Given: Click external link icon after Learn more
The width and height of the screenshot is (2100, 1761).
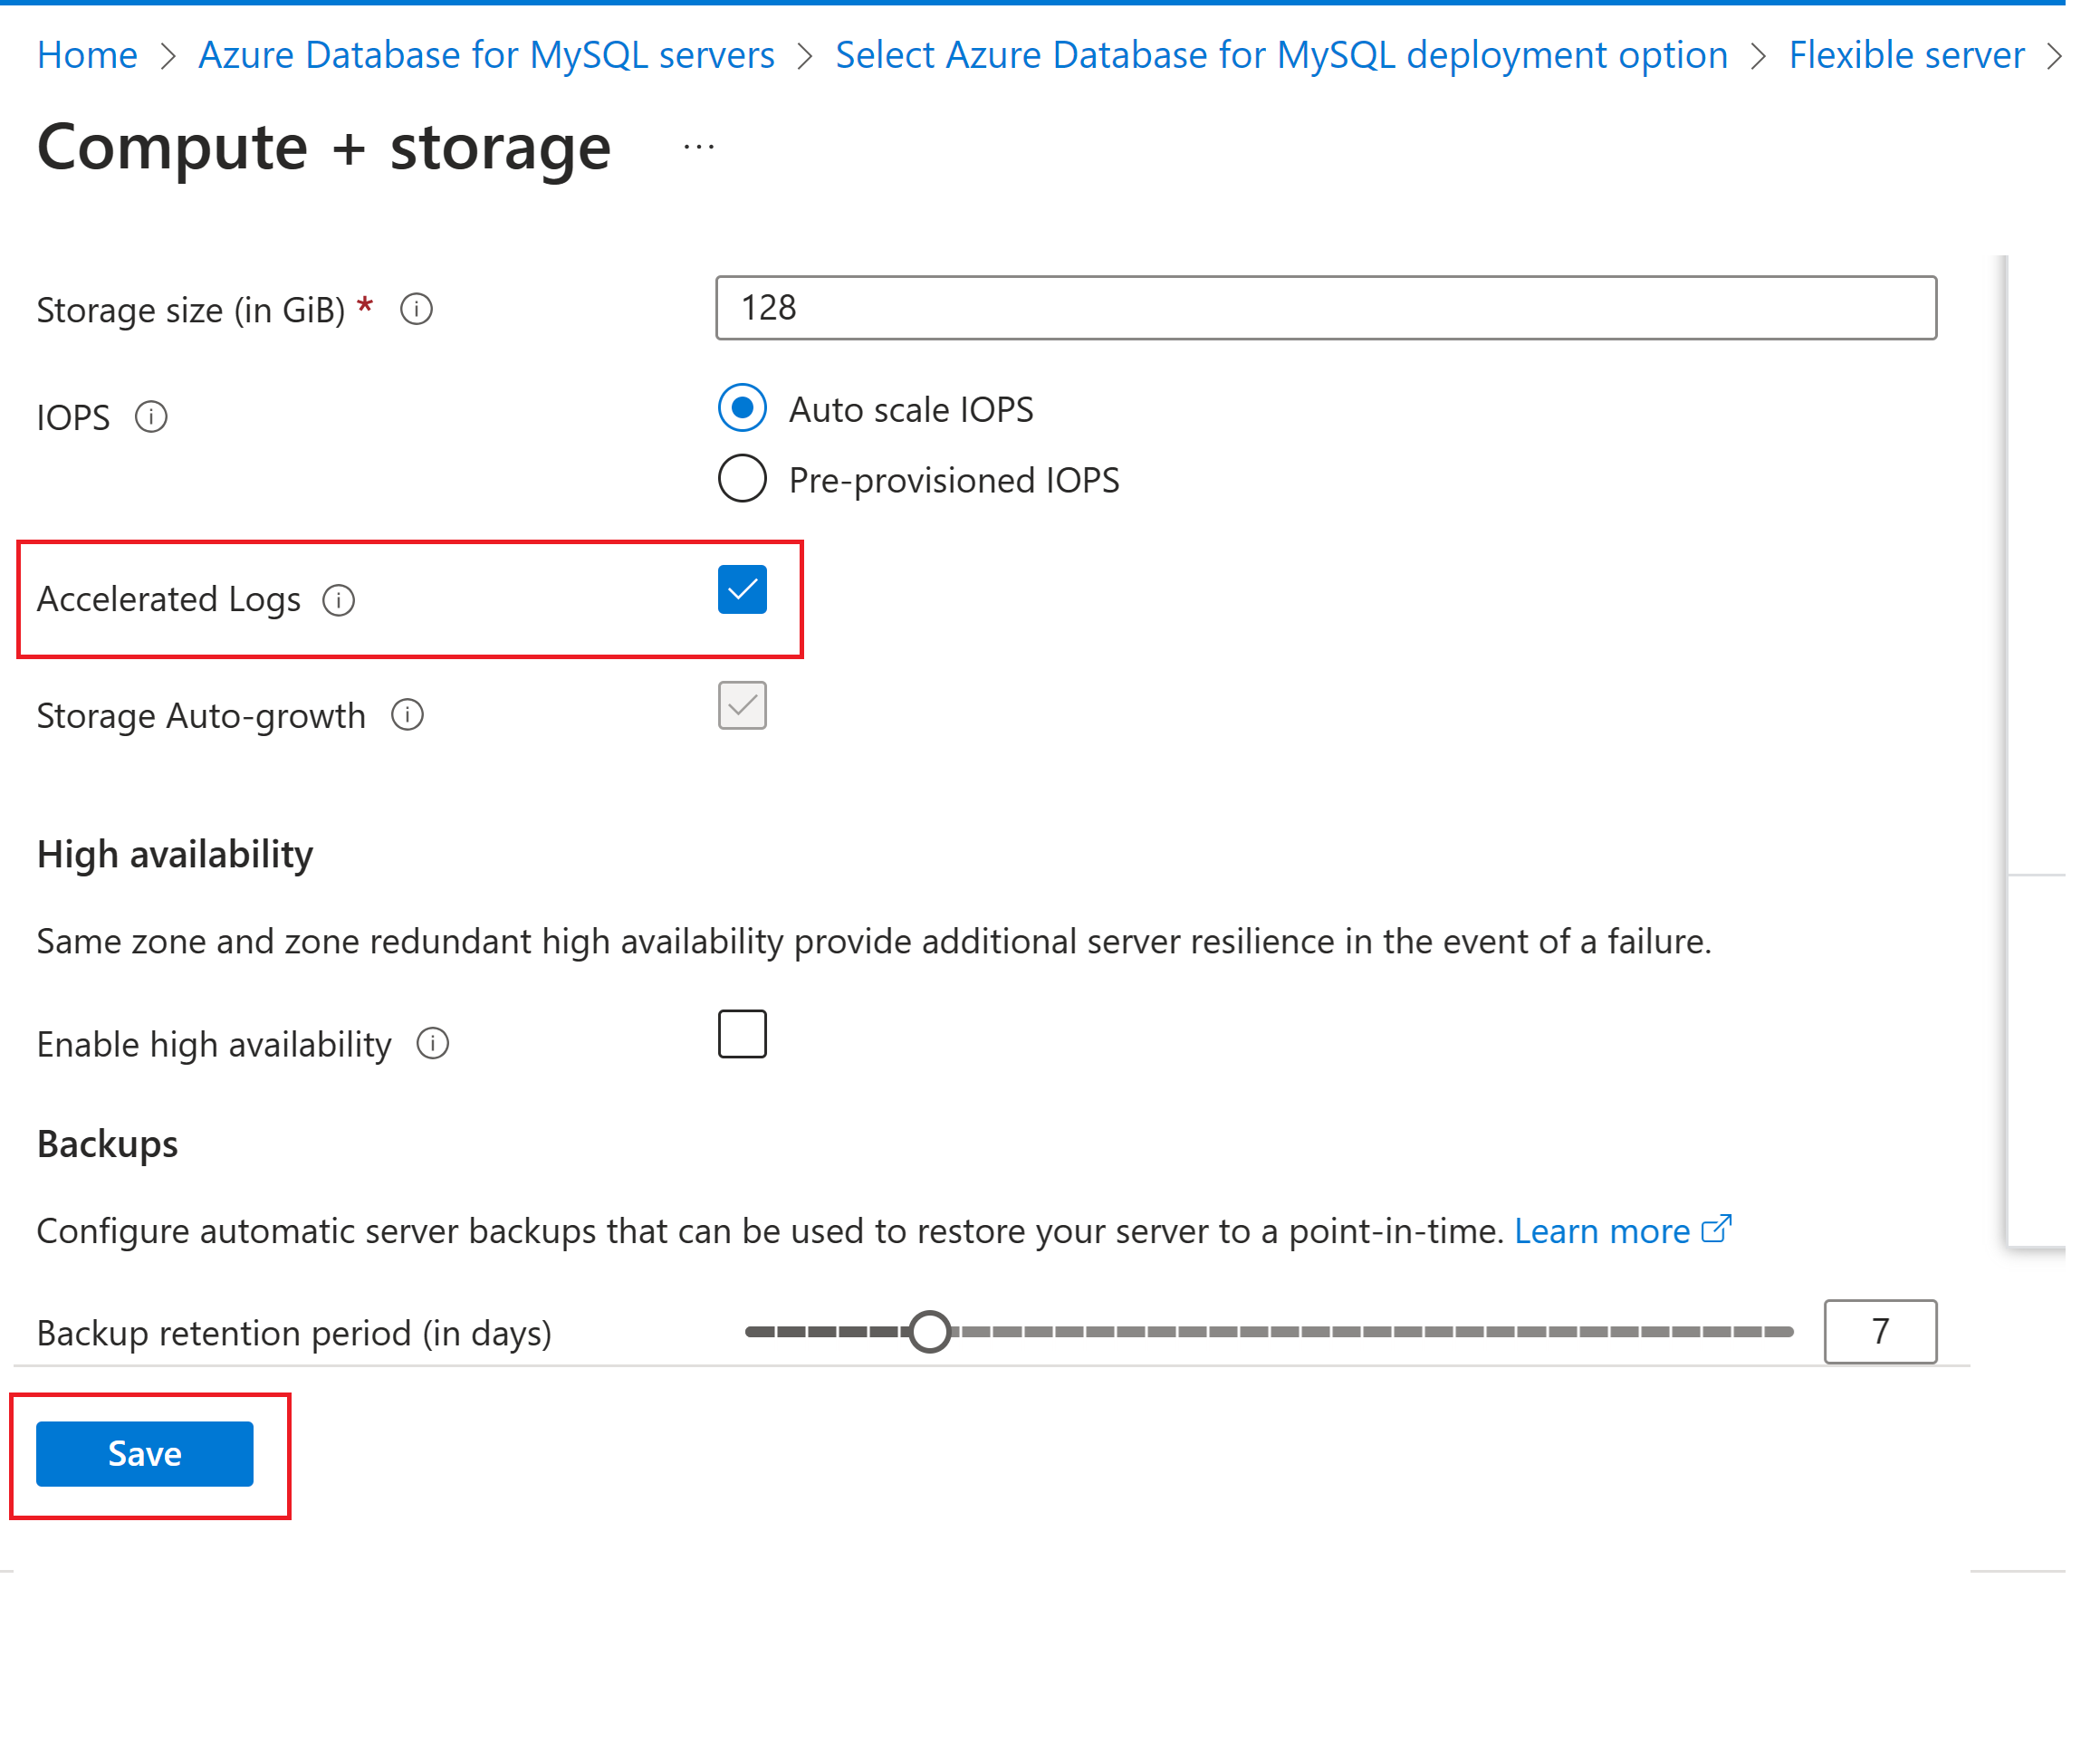Looking at the screenshot, I should tap(1716, 1229).
